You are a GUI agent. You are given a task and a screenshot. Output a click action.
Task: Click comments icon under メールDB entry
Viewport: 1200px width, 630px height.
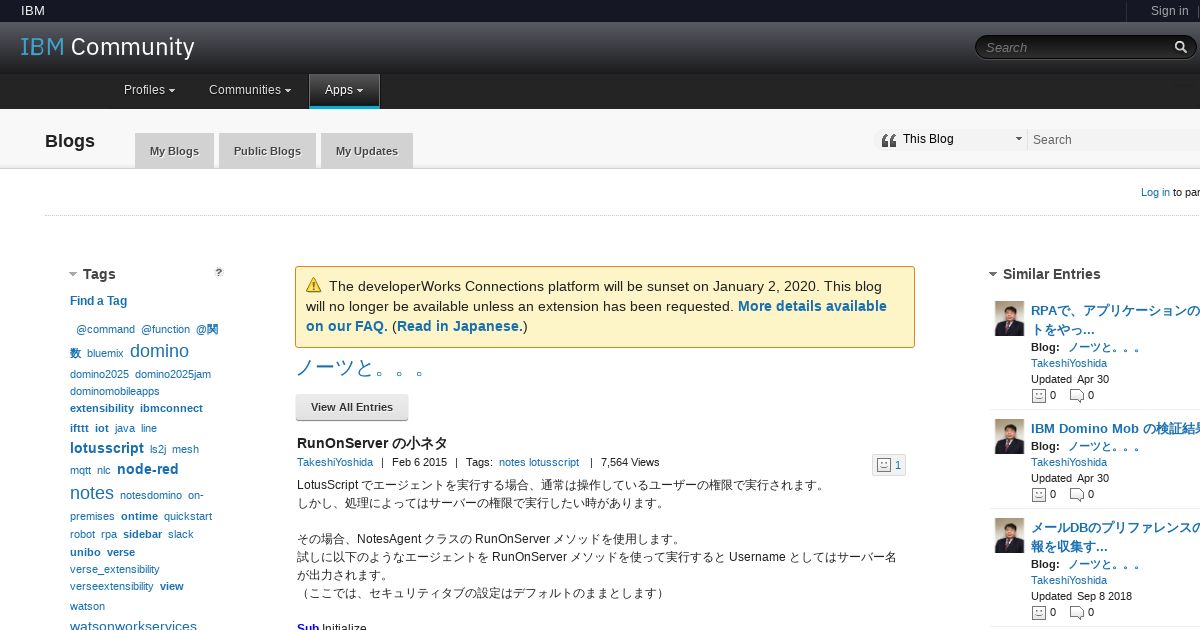click(x=1076, y=612)
